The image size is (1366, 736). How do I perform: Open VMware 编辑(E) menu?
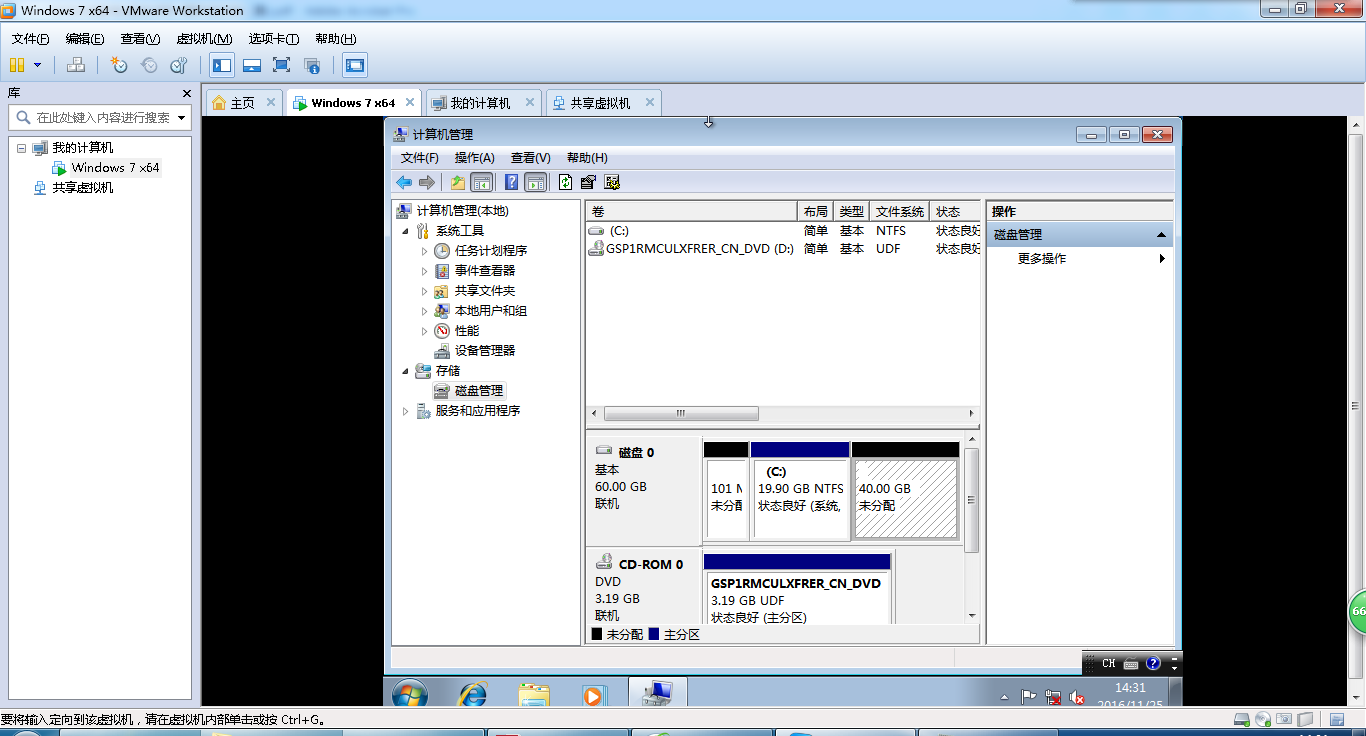tap(85, 39)
